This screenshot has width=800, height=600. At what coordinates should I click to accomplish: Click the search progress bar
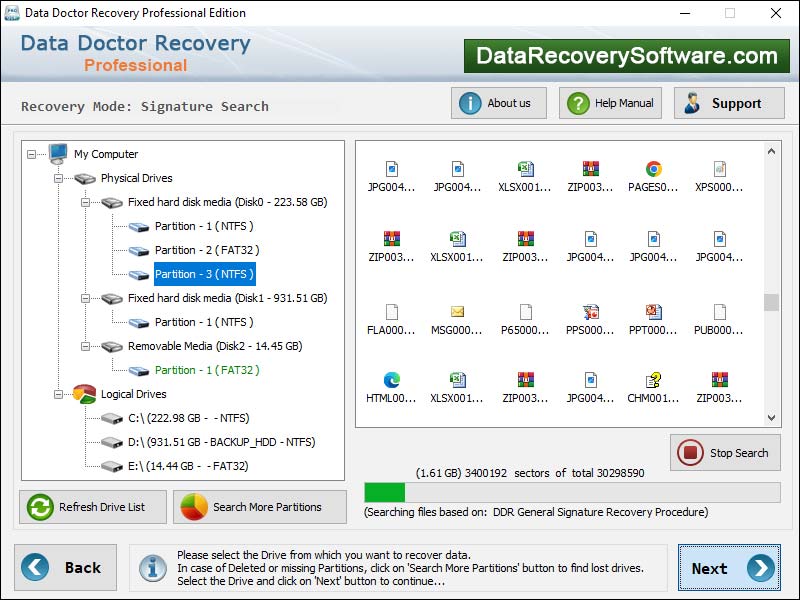click(x=572, y=492)
